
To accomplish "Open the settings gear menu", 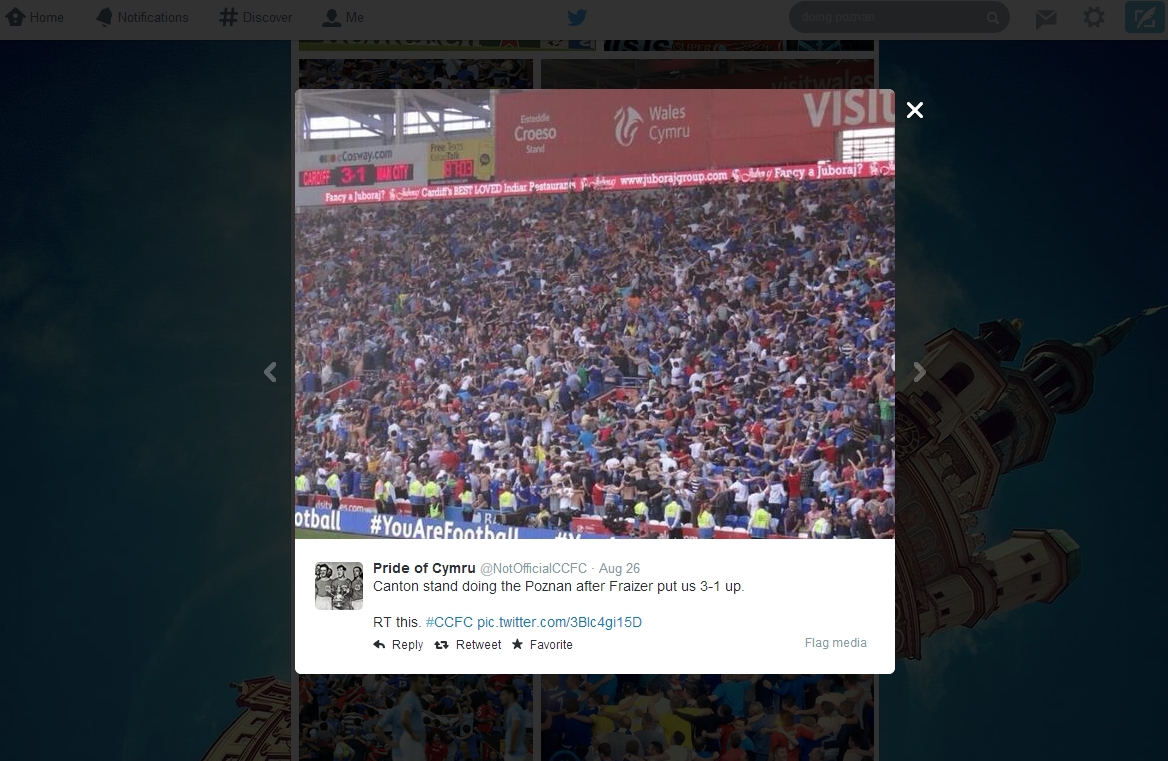I will pyautogui.click(x=1094, y=17).
